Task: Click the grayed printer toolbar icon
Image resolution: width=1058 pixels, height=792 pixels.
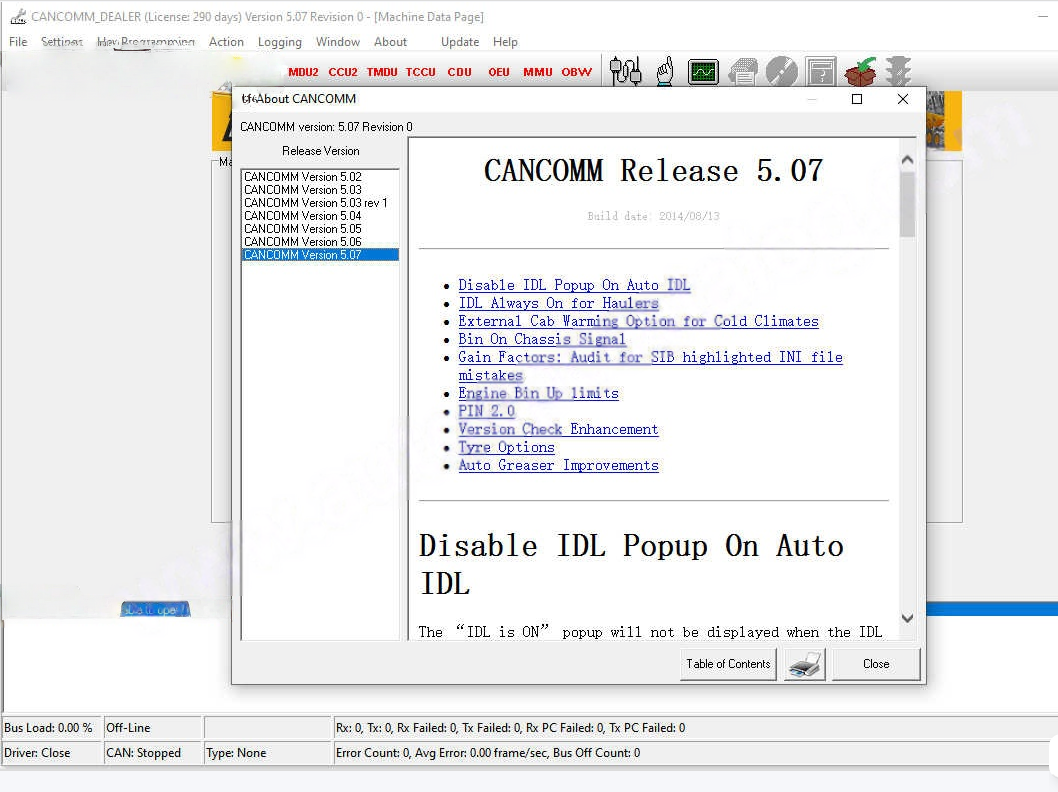Action: tap(742, 72)
